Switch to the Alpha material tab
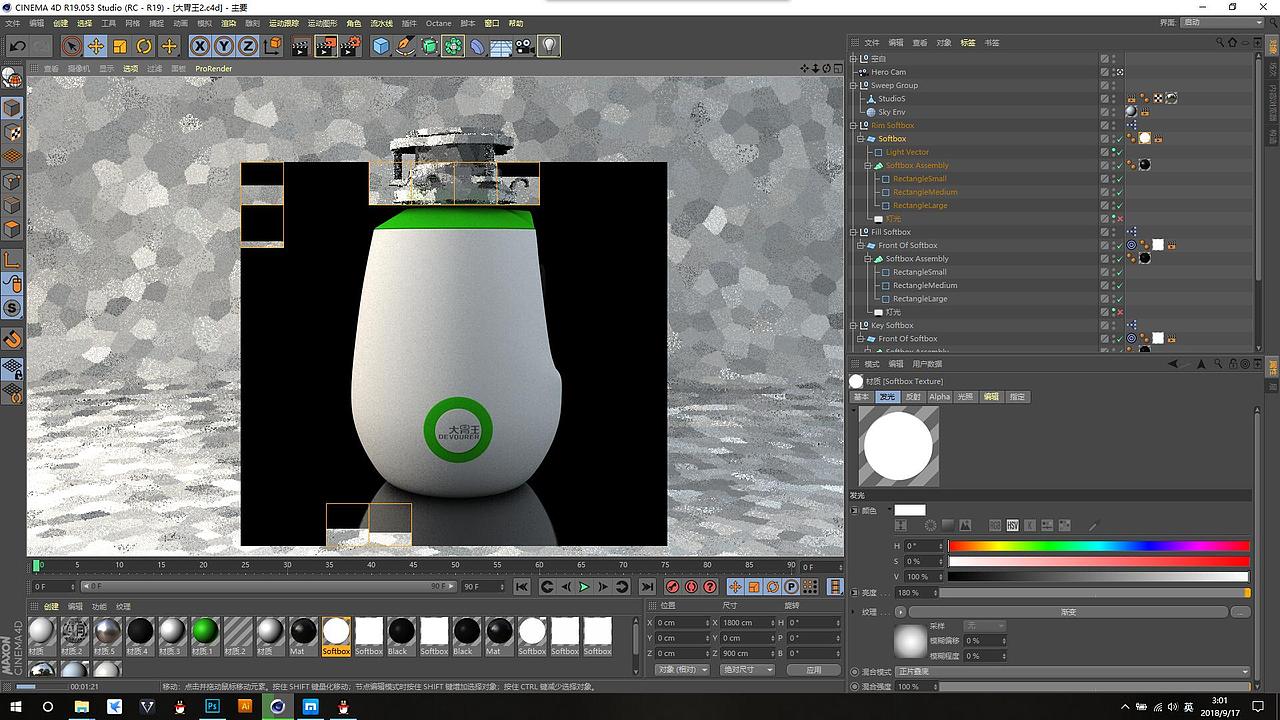The width and height of the screenshot is (1280, 720). [x=940, y=397]
